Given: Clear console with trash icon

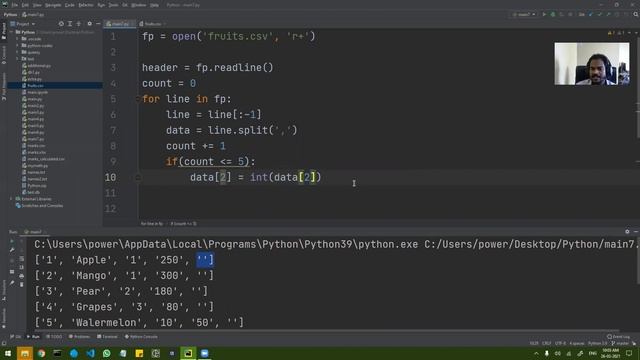Looking at the screenshot, I should click(22, 284).
